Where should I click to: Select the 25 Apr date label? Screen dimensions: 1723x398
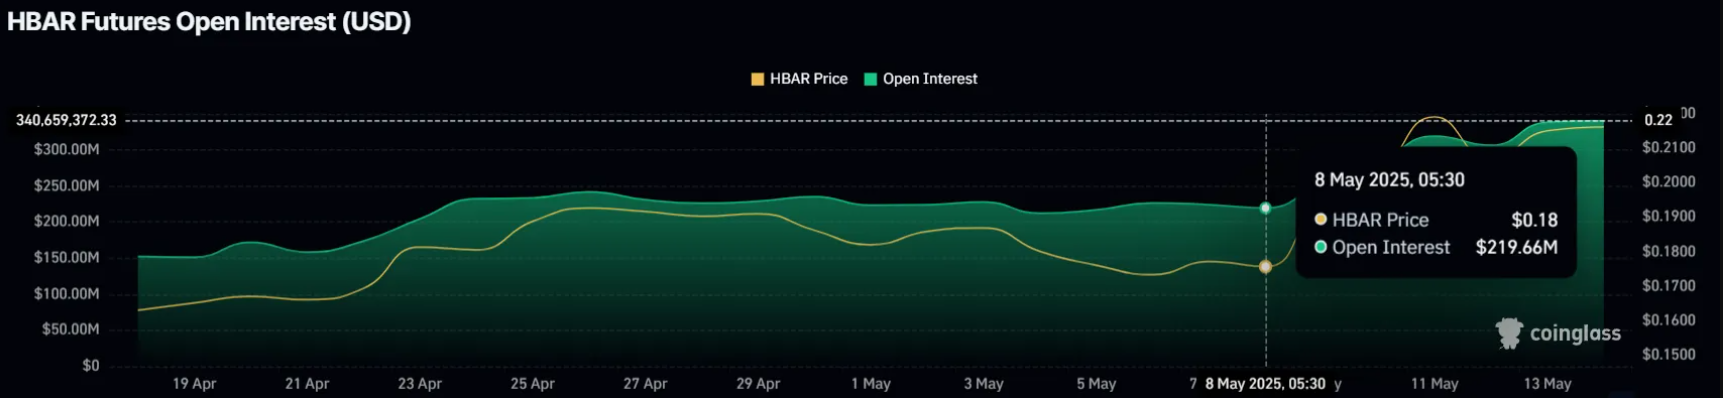click(532, 384)
